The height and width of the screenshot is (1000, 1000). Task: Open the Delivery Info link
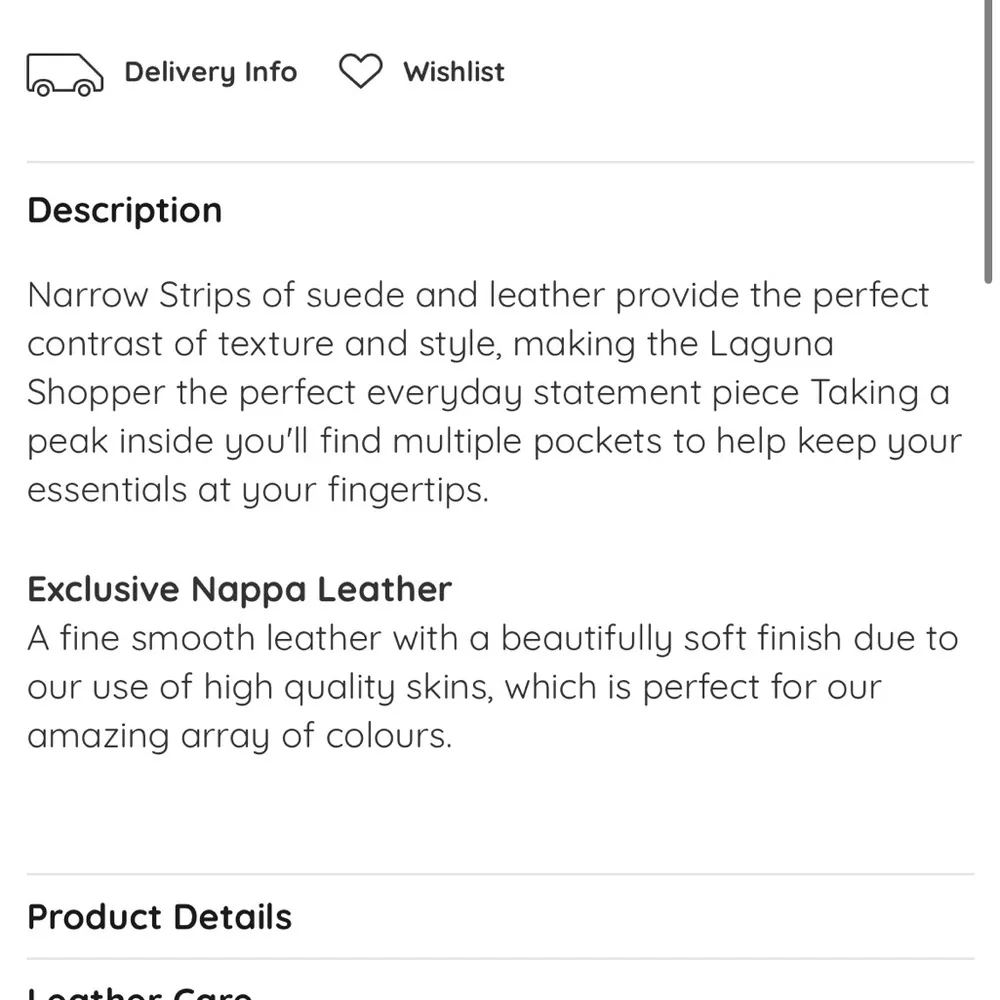[x=210, y=72]
